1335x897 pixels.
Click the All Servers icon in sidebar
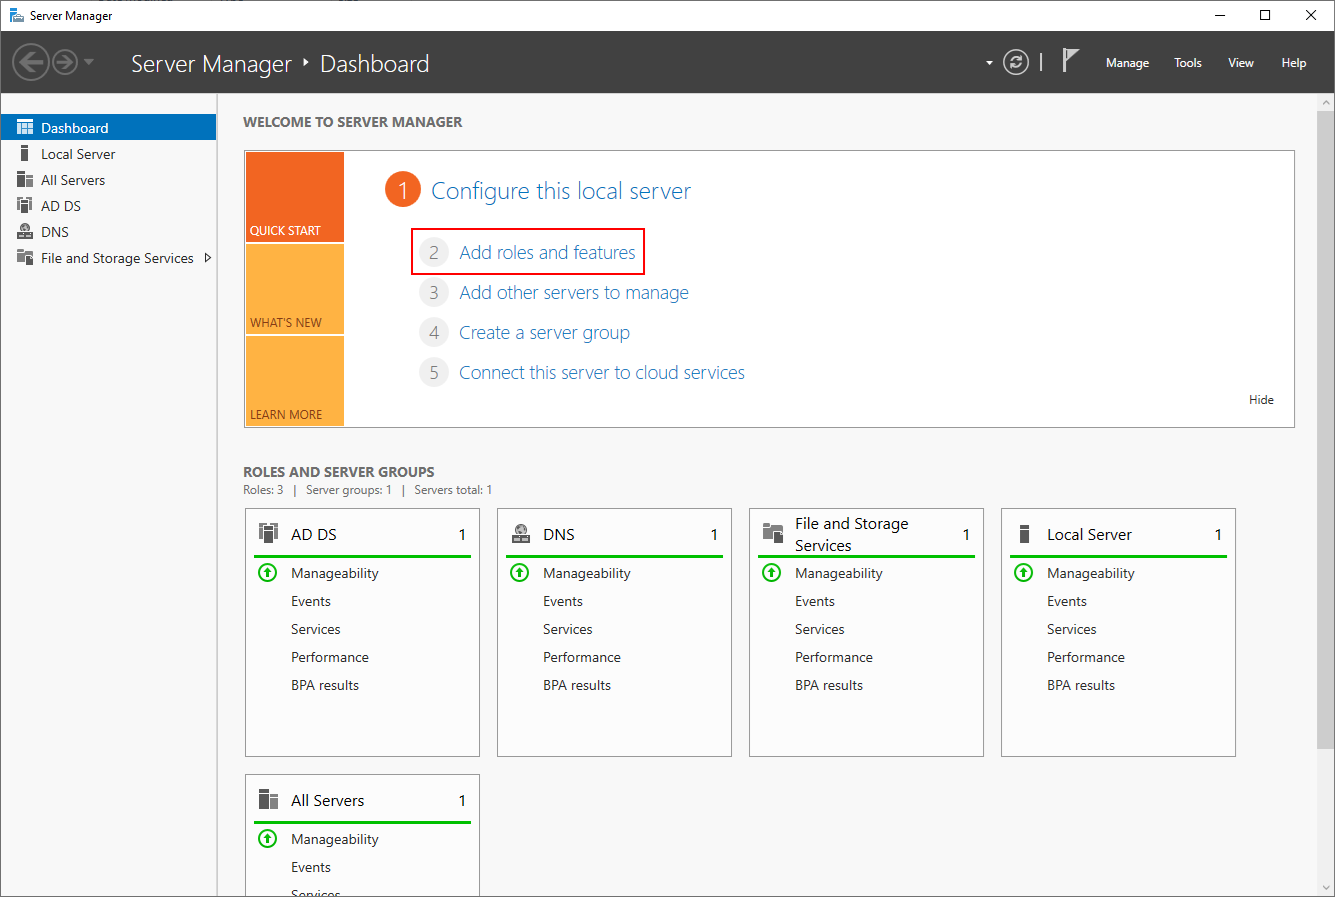tap(25, 179)
